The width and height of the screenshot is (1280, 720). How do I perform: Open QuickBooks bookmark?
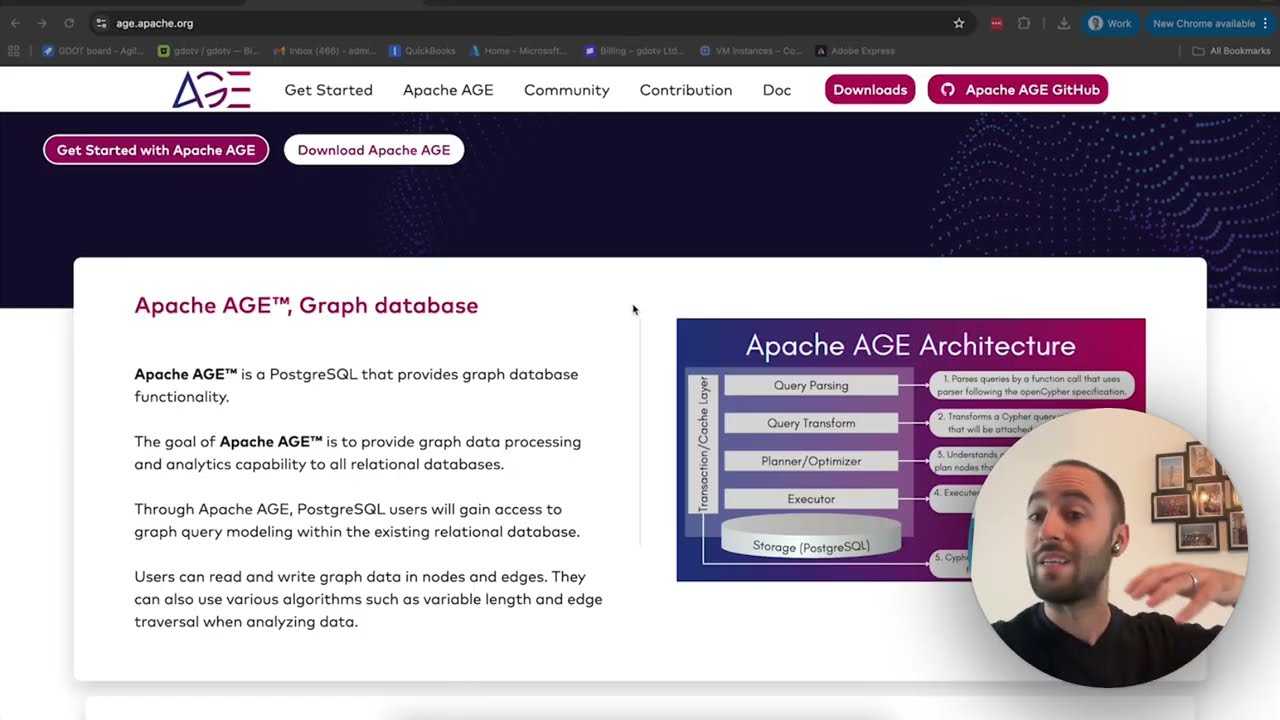423,51
